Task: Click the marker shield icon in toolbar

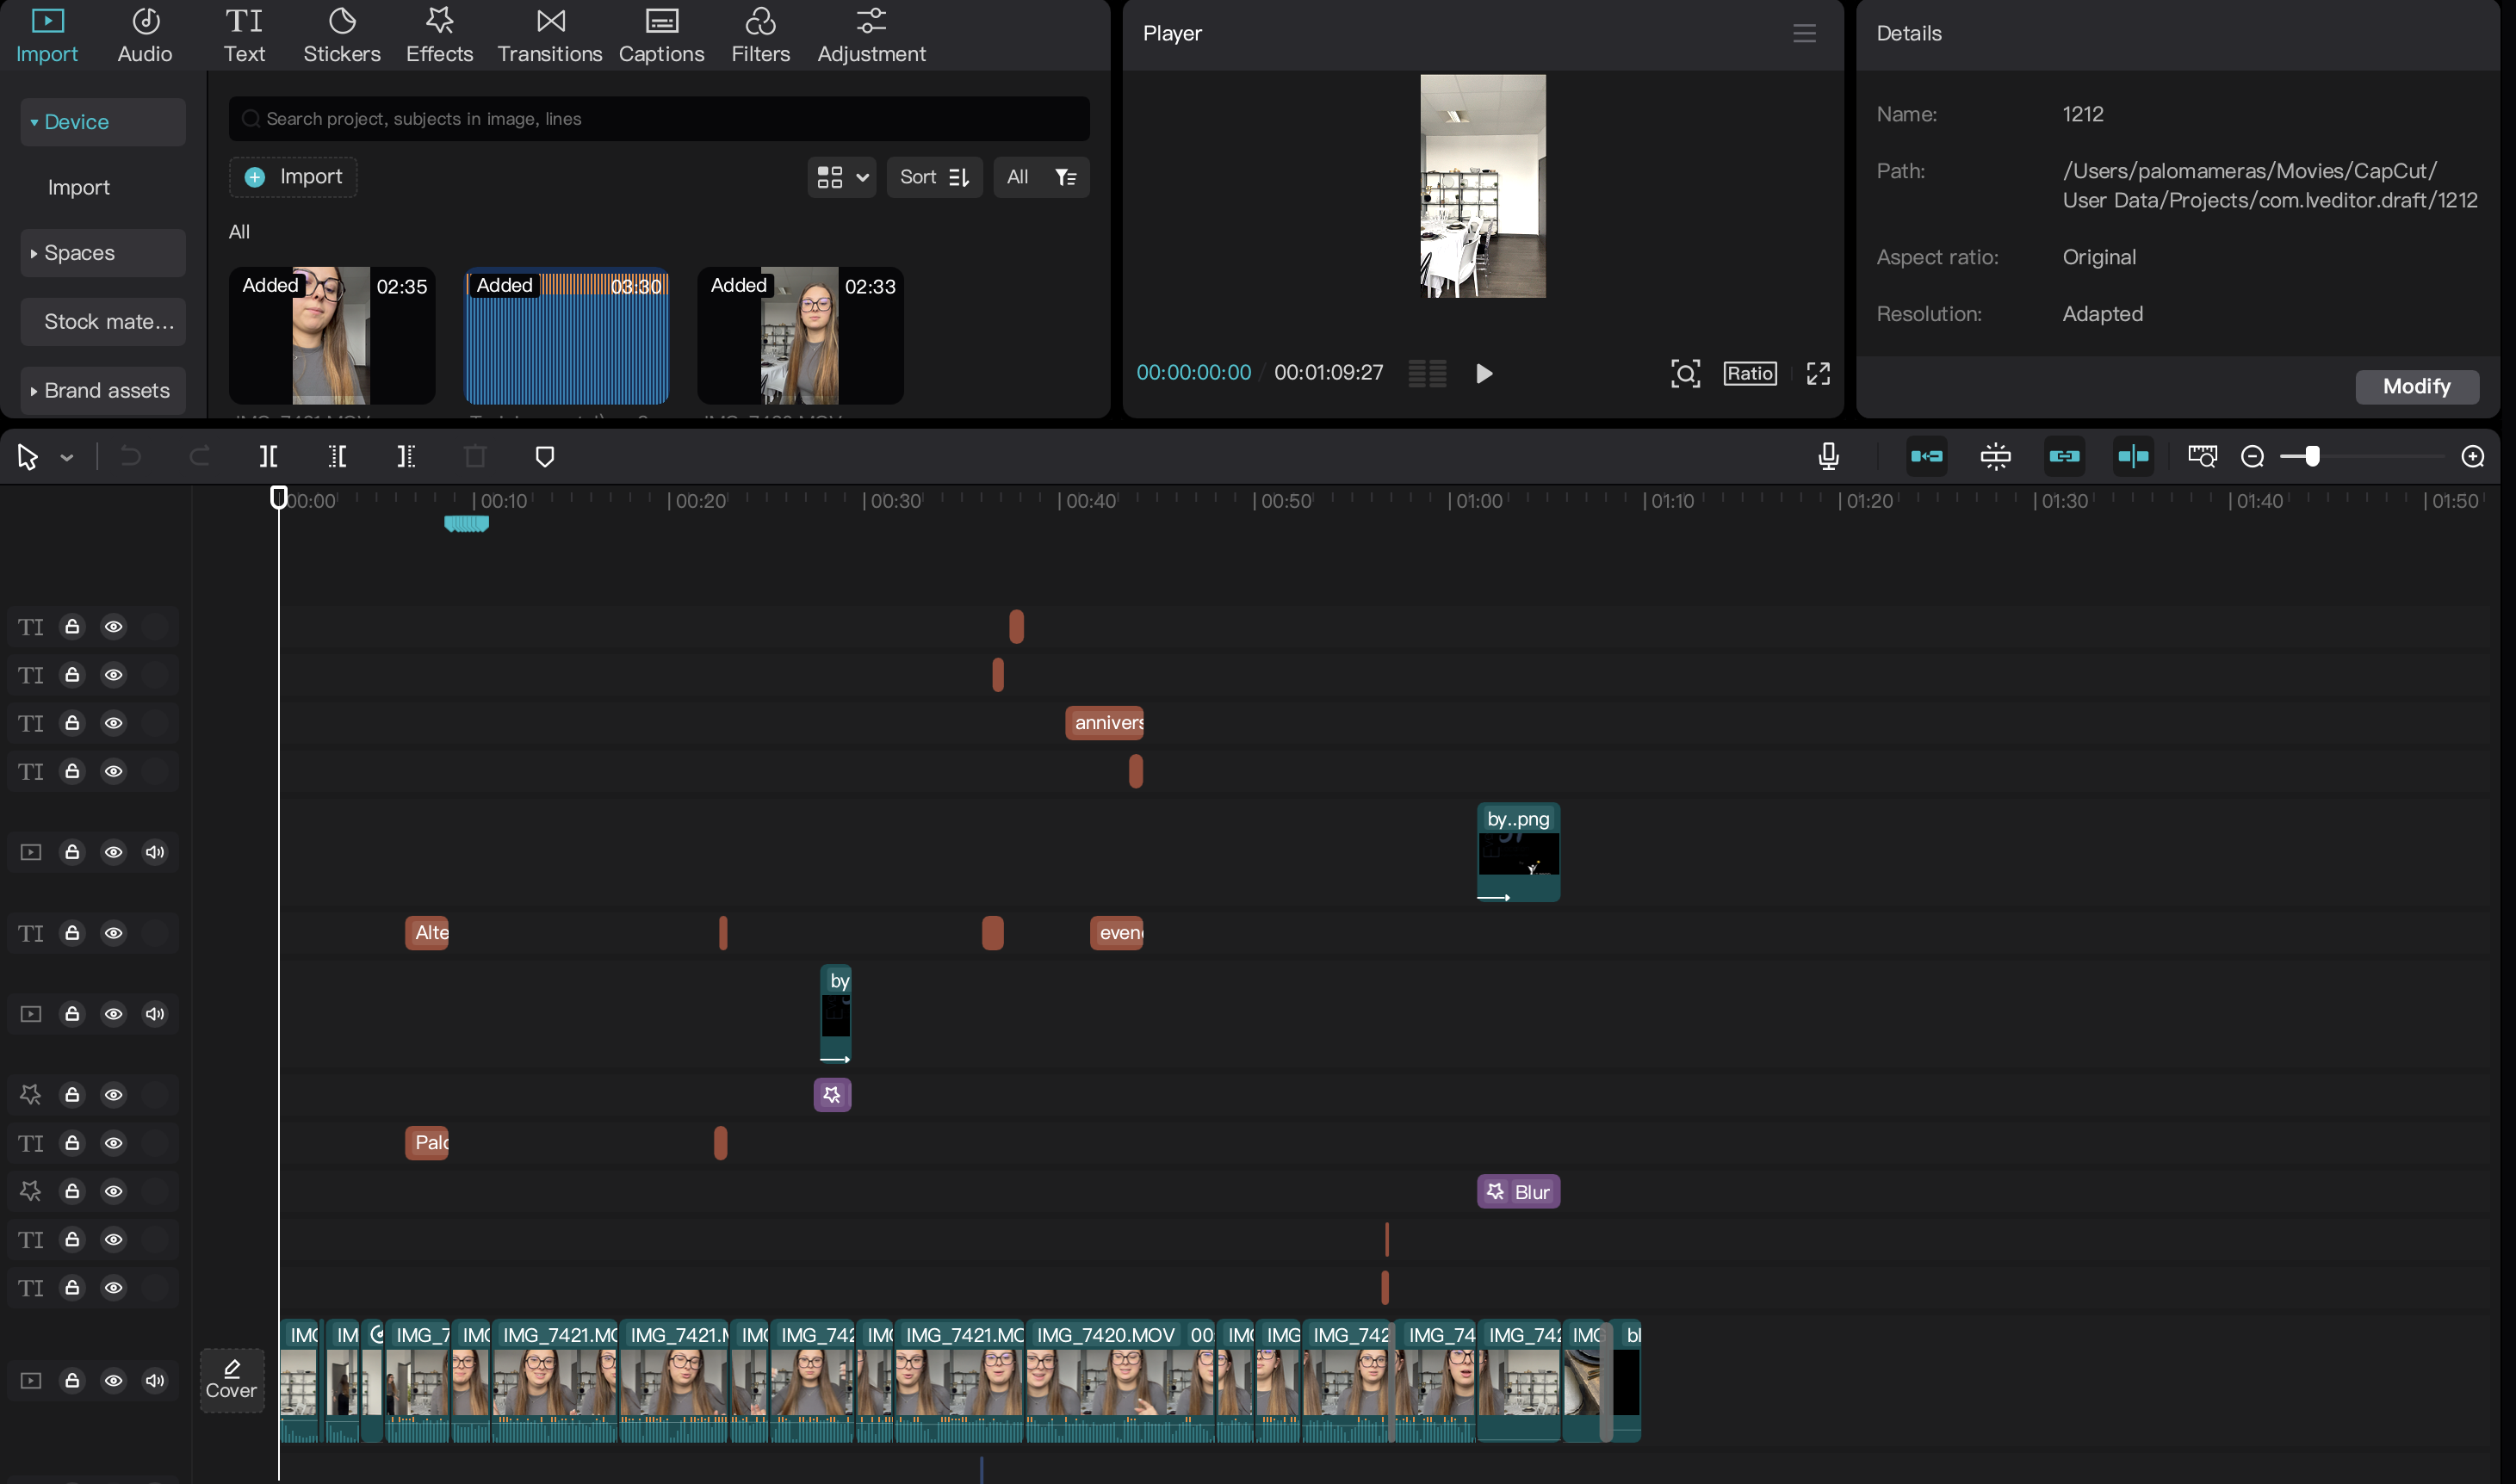Action: [x=544, y=457]
